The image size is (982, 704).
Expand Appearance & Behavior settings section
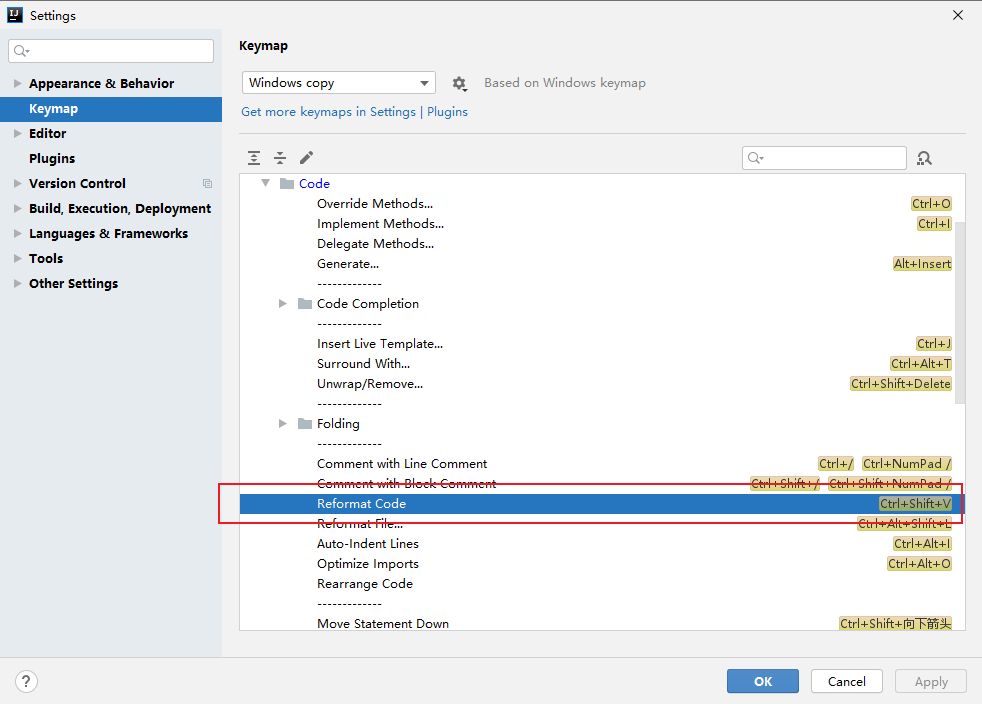tap(17, 84)
